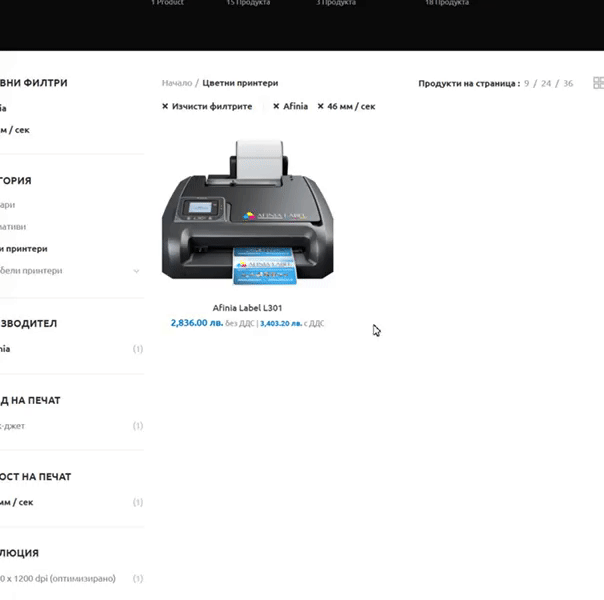Expand the black-and-white printers category chevron
The width and height of the screenshot is (604, 600).
pyautogui.click(x=136, y=271)
